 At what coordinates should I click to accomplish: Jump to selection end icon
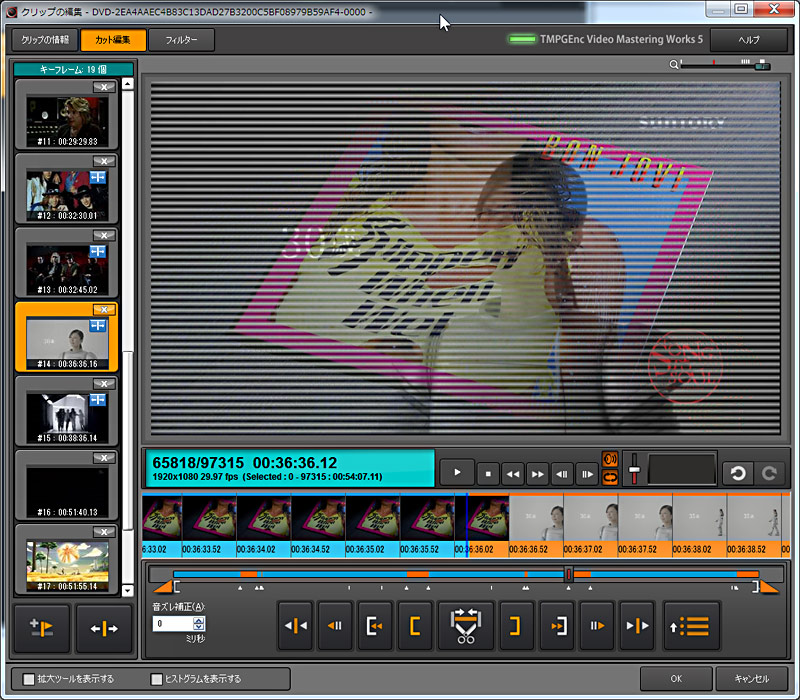click(x=557, y=626)
